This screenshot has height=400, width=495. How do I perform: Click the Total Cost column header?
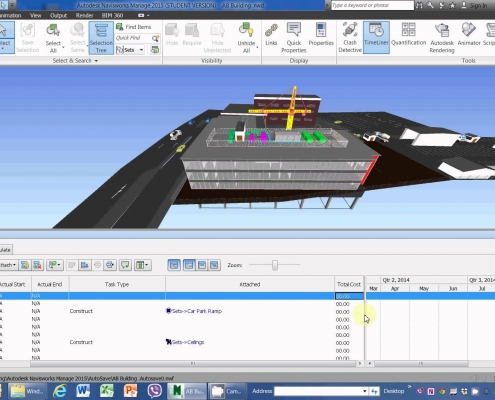pos(349,284)
